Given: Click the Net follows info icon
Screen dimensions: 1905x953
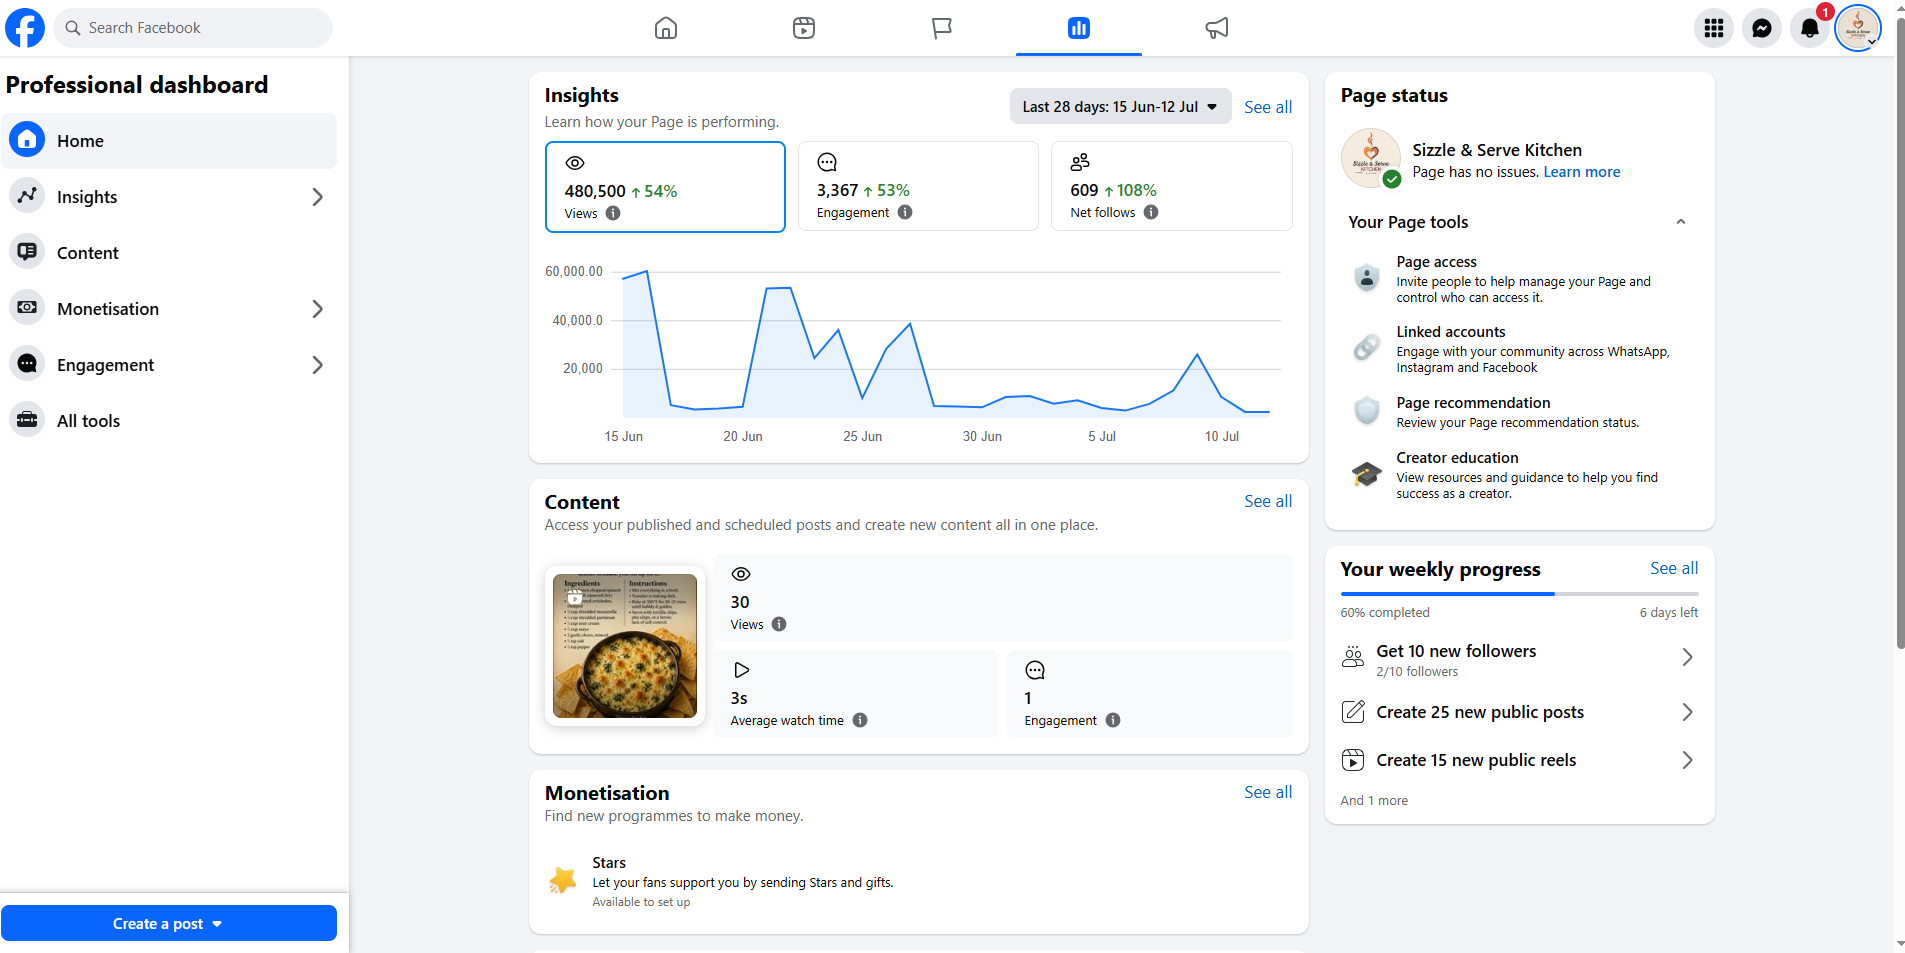Looking at the screenshot, I should point(1151,212).
